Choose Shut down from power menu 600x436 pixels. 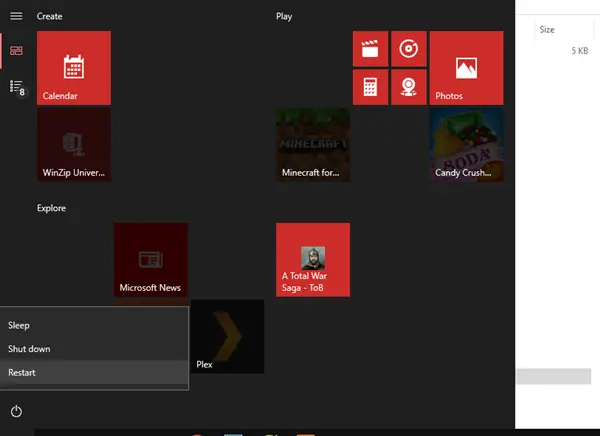94,349
